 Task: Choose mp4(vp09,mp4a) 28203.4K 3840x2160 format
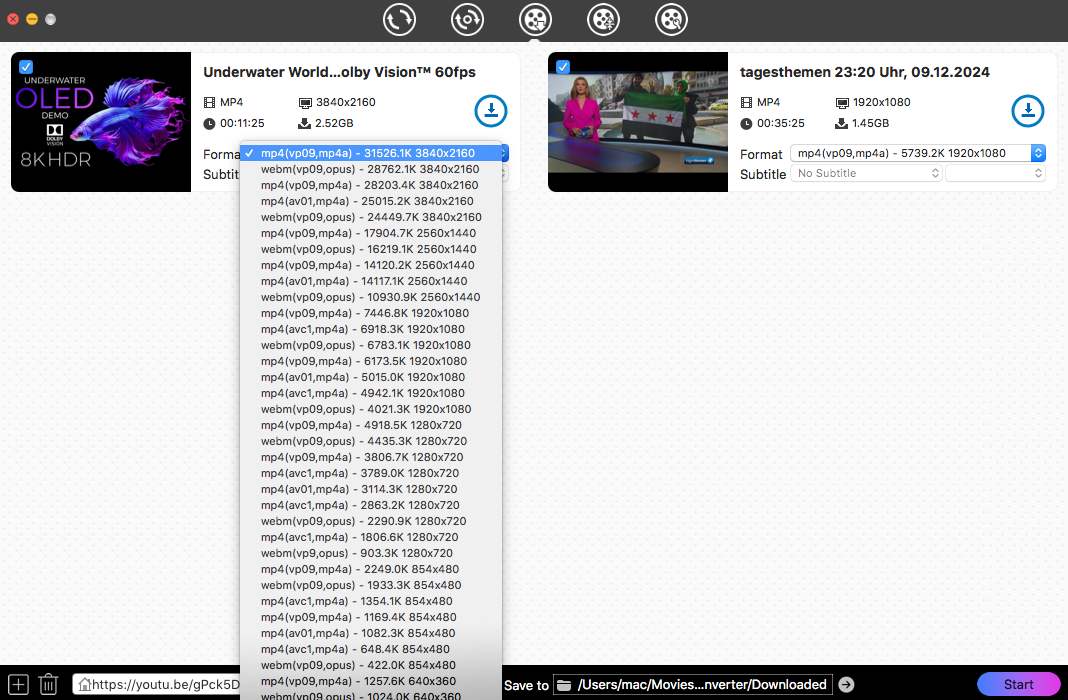371,185
